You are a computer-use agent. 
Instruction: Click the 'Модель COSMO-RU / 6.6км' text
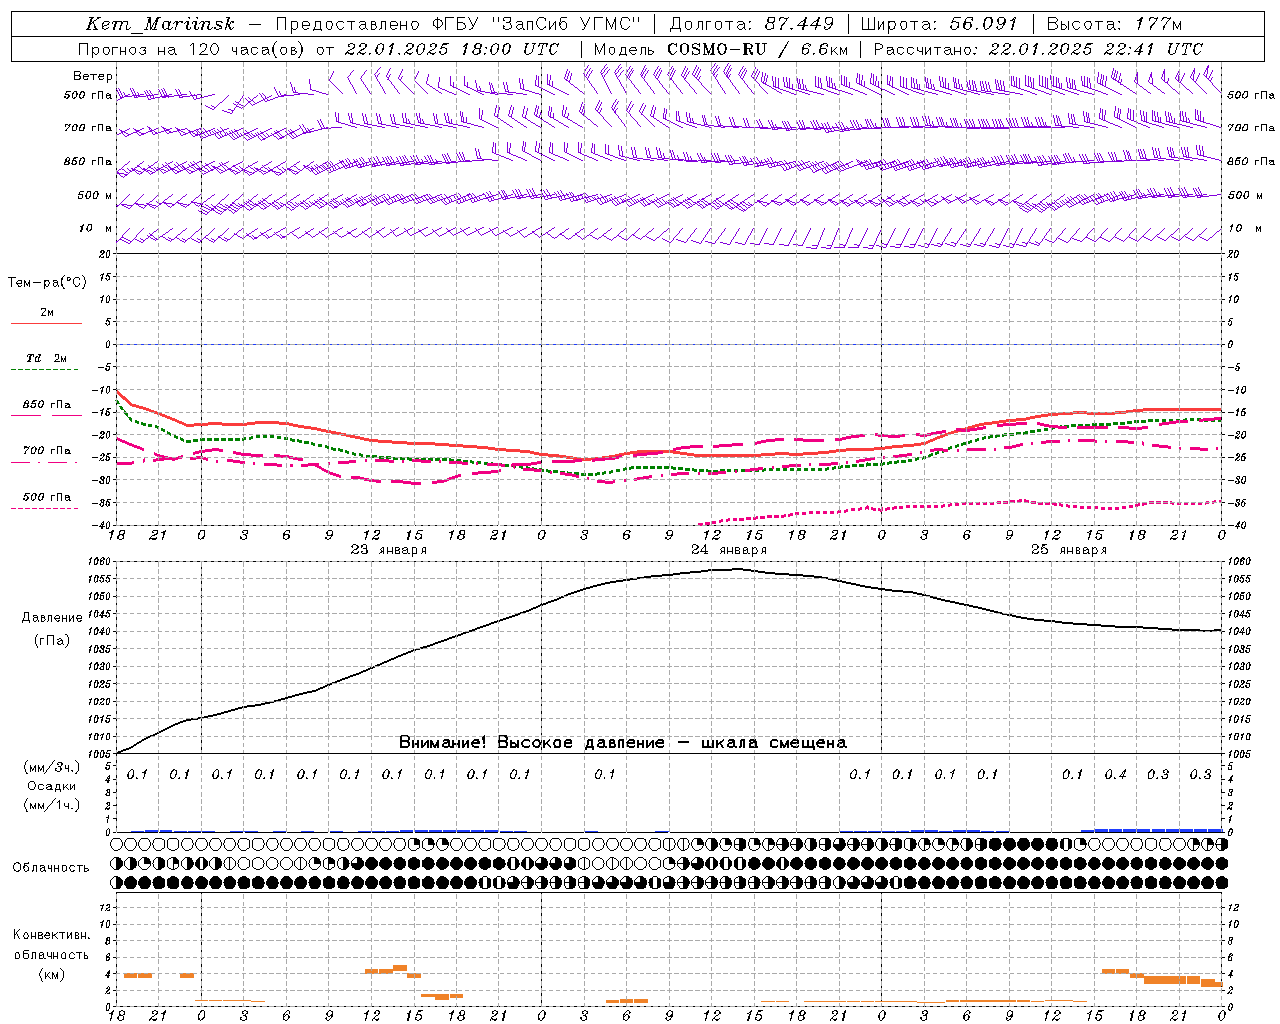[x=721, y=49]
